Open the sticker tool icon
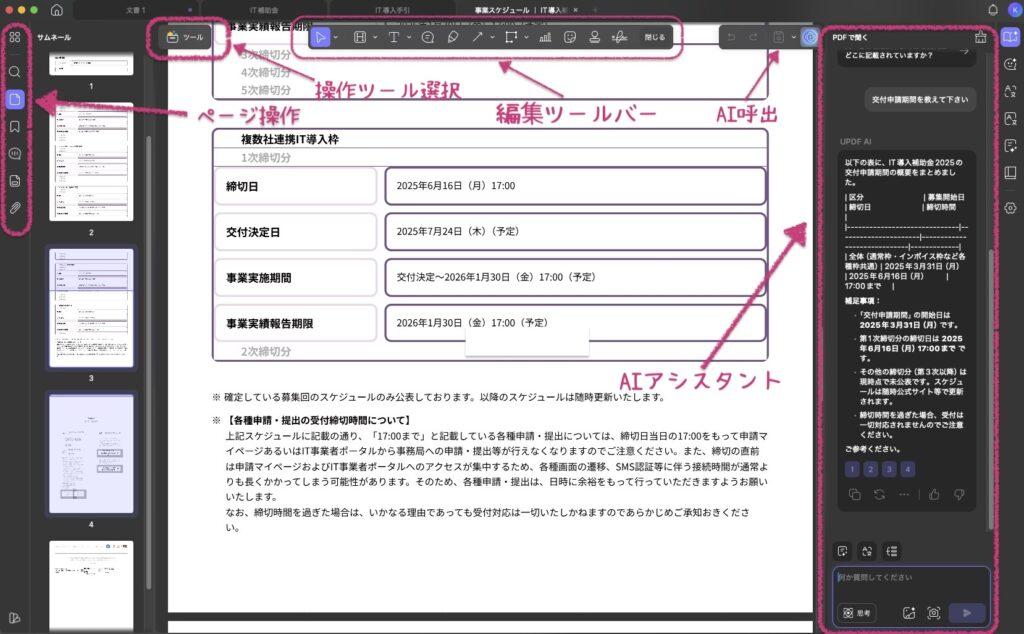The image size is (1024, 634). pos(570,37)
